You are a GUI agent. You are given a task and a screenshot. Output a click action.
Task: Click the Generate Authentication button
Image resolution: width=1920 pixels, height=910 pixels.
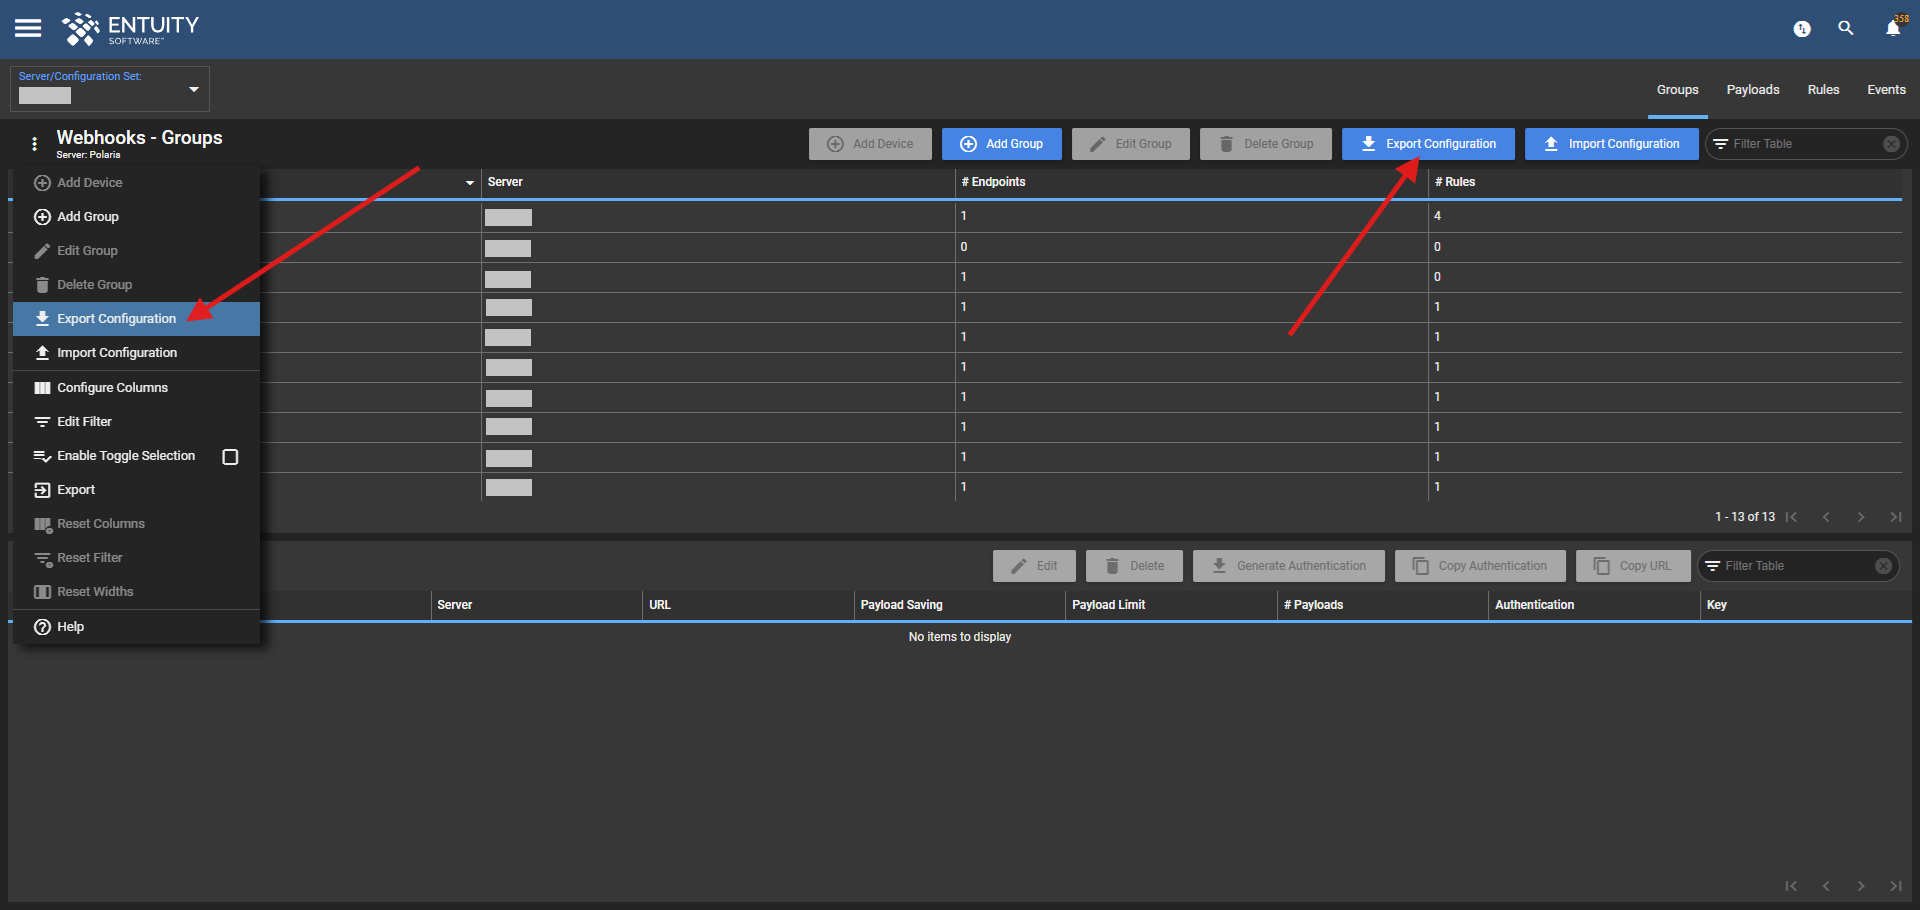coord(1289,566)
